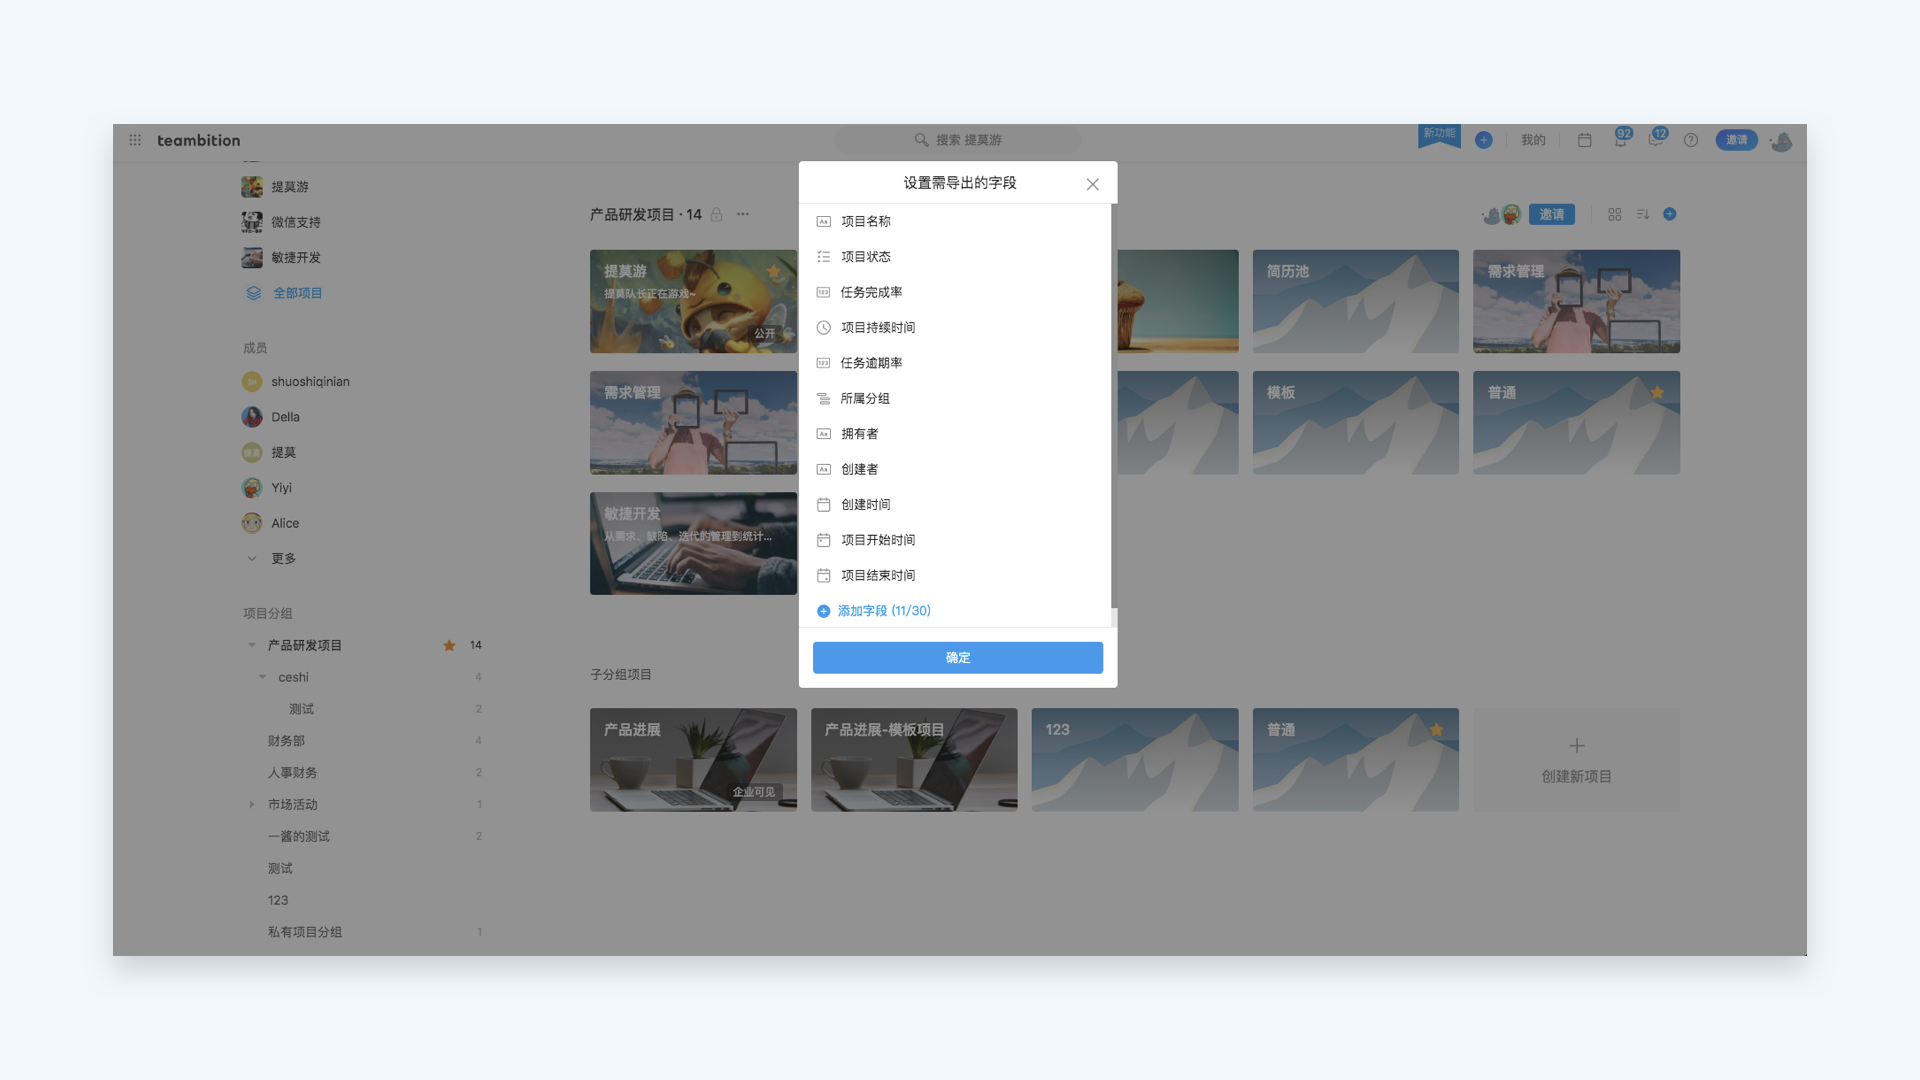Viewport: 1920px width, 1080px height.
Task: Click the calendar icon beside 创建时间
Action: (823, 505)
